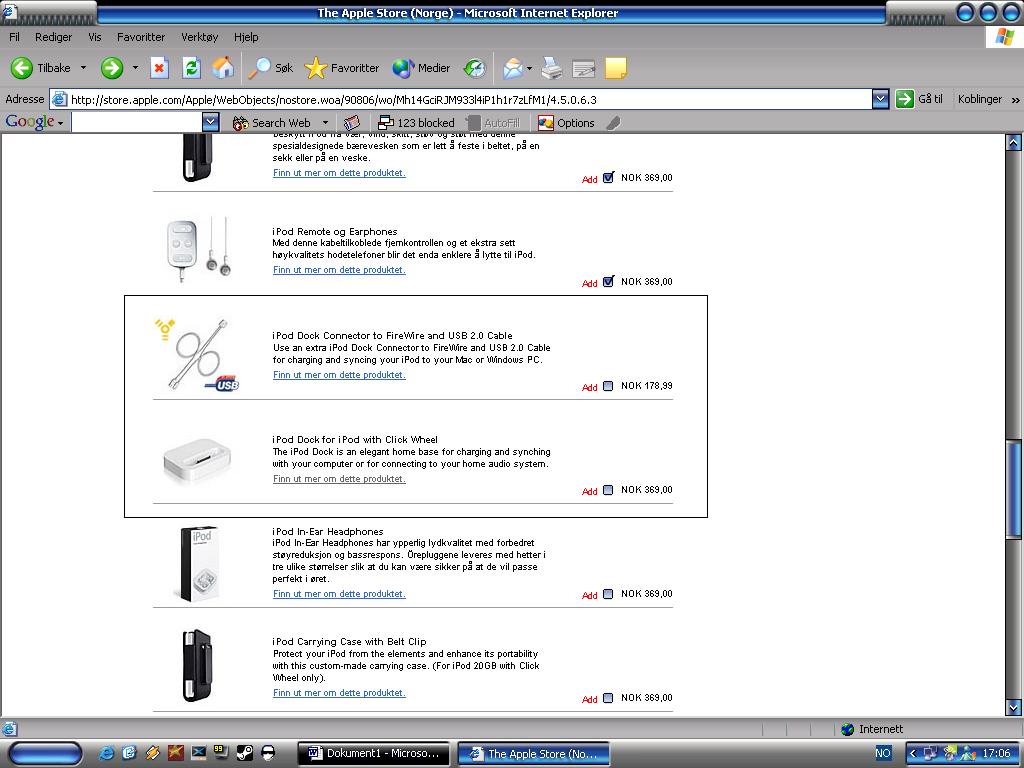
Task: Open the Fil menu
Action: [14, 37]
